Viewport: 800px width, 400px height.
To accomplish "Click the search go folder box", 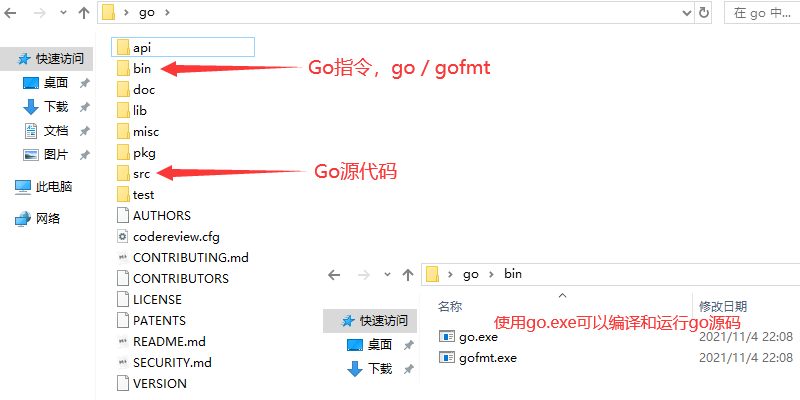I will (762, 13).
